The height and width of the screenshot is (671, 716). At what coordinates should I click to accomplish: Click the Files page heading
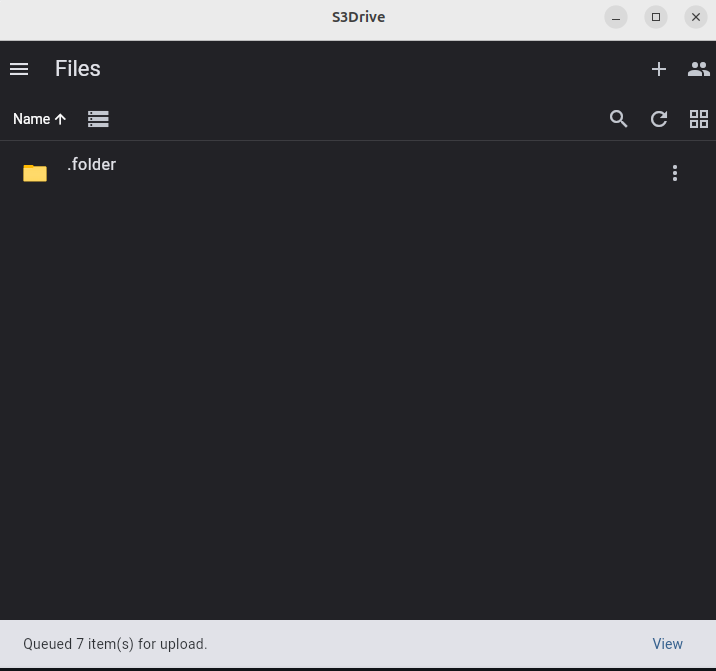pyautogui.click(x=78, y=69)
